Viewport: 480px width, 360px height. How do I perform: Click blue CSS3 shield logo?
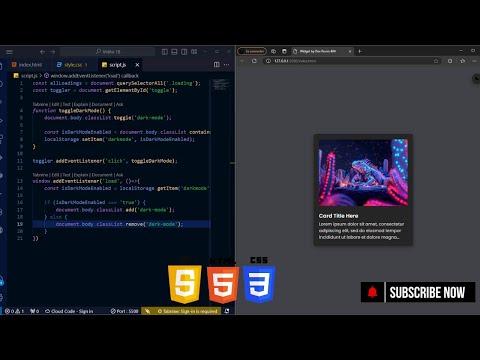(x=259, y=284)
